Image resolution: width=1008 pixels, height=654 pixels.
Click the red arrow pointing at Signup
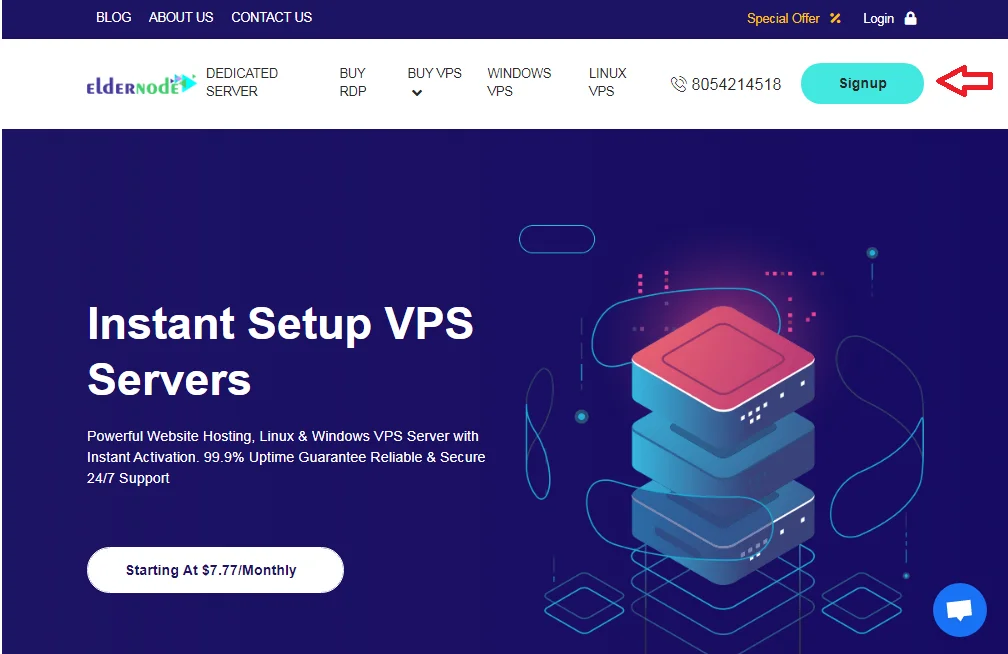click(964, 81)
